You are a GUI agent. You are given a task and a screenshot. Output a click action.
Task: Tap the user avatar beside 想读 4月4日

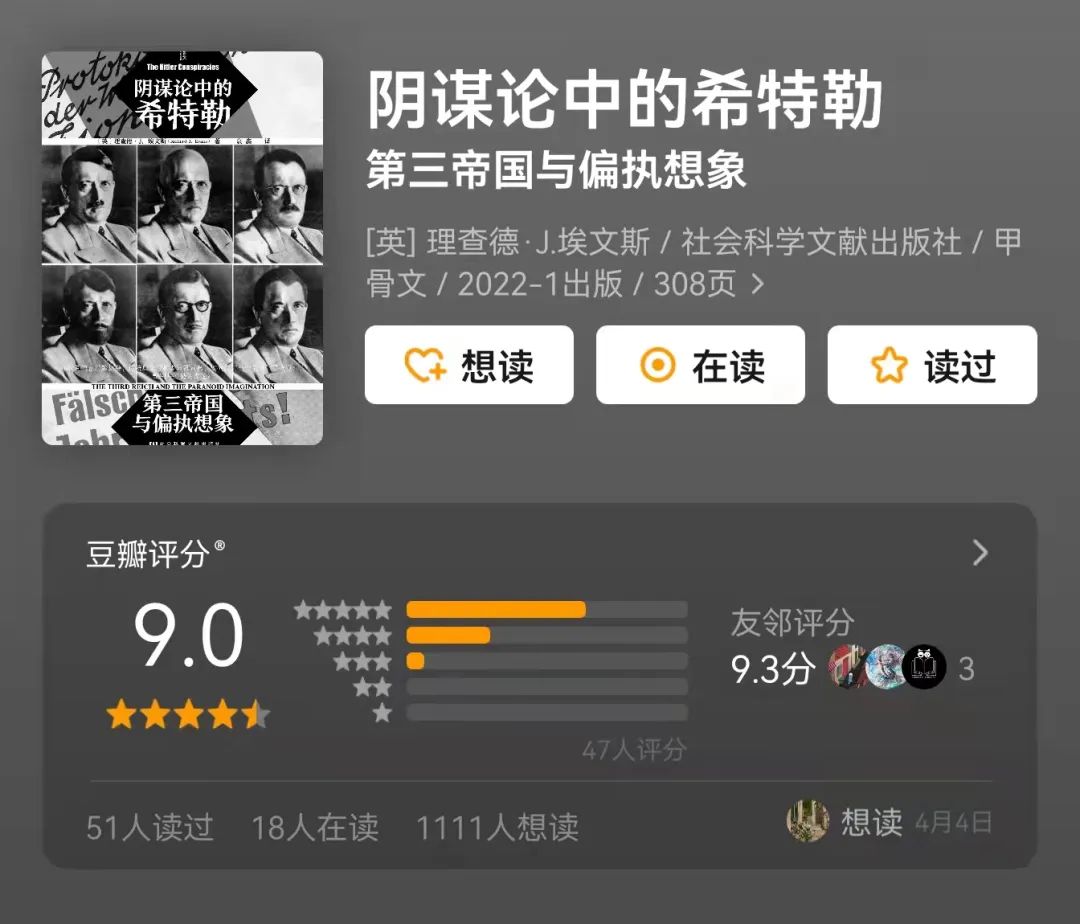(807, 821)
